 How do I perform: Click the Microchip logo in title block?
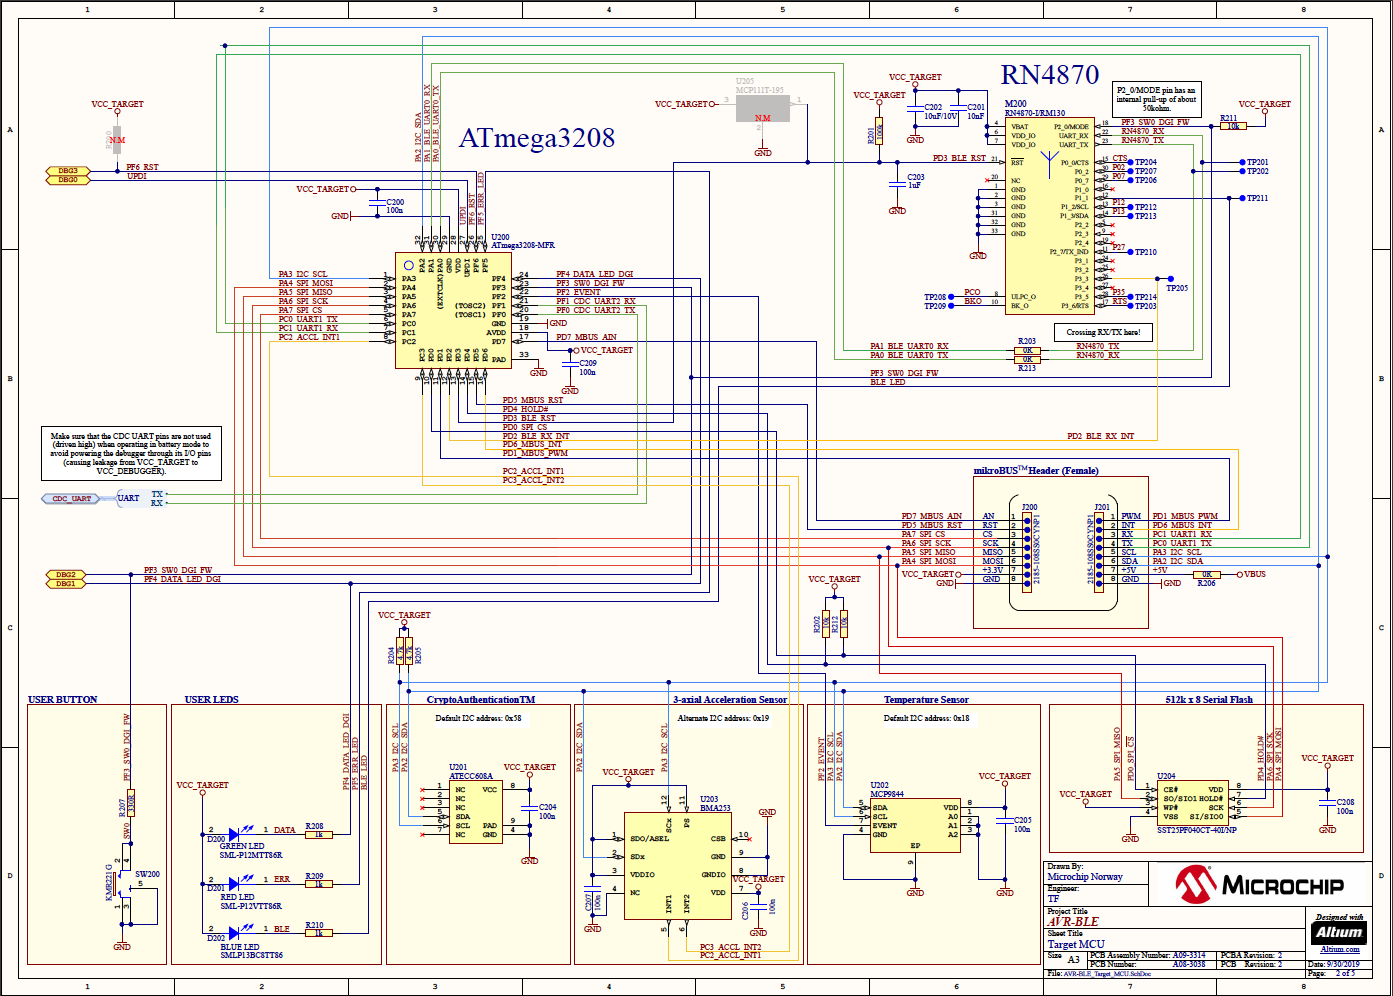(1260, 885)
